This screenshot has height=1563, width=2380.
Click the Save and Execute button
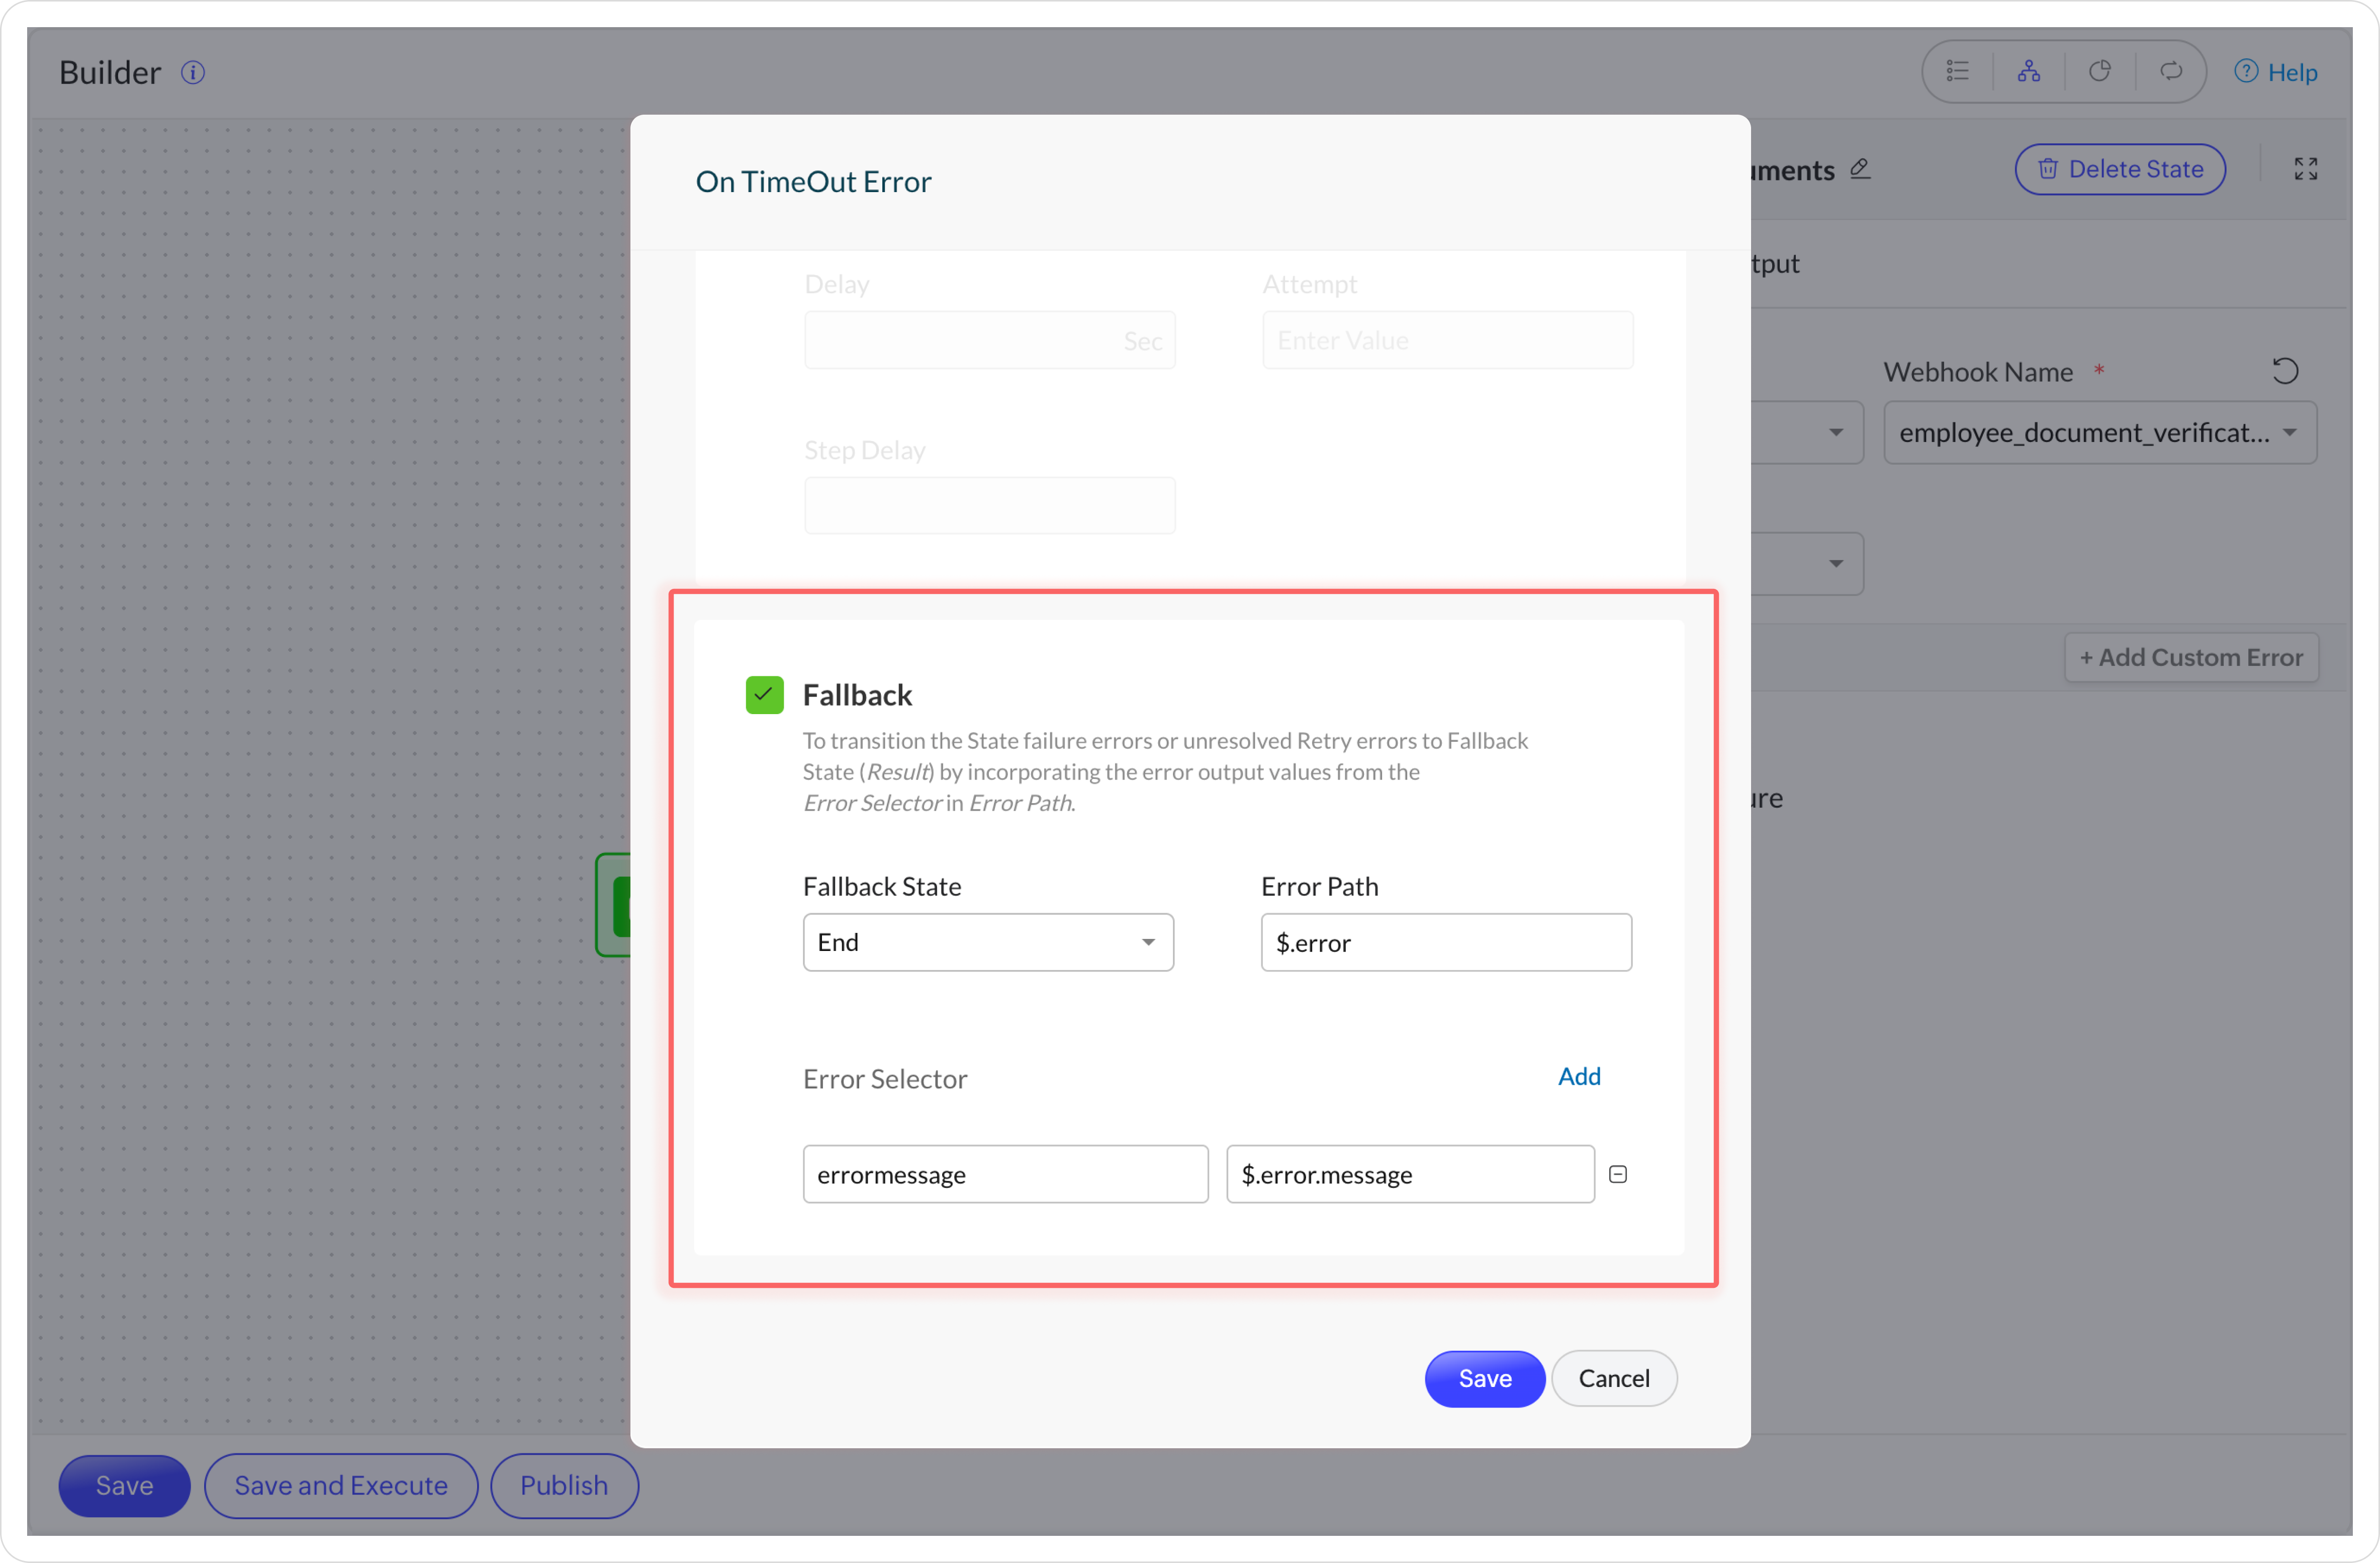pos(340,1485)
